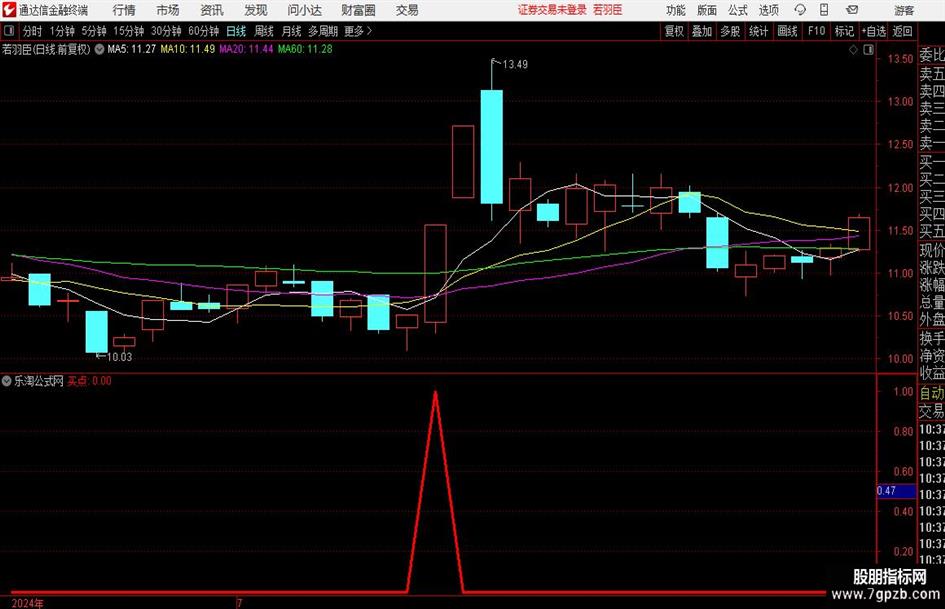Switch to the 15分钟 period tab
Viewport: 945px width, 609px height.
click(x=129, y=31)
